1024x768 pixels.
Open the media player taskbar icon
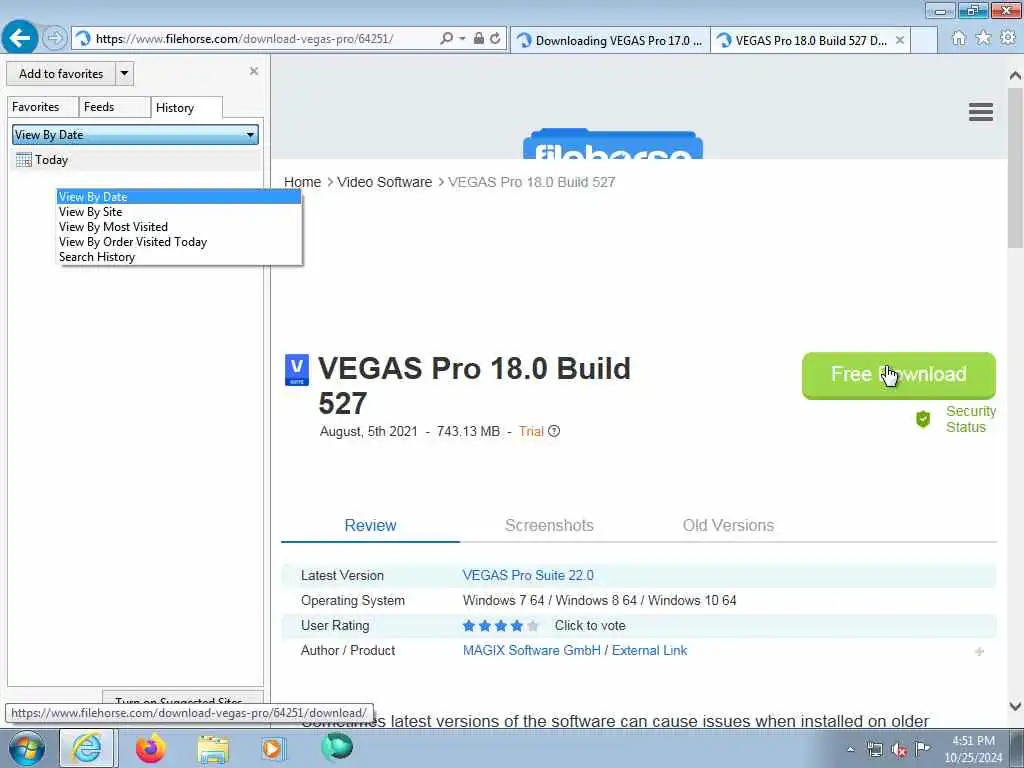click(x=273, y=748)
